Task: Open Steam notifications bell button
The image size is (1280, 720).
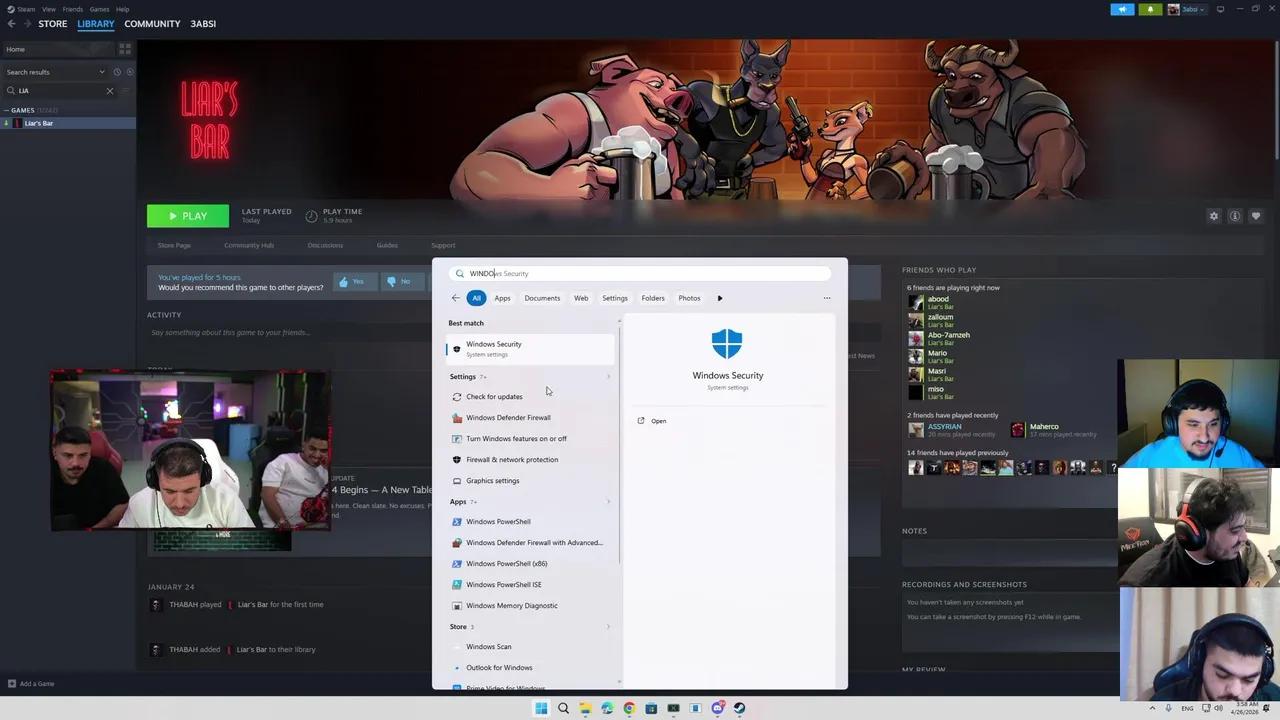Action: click(1150, 9)
